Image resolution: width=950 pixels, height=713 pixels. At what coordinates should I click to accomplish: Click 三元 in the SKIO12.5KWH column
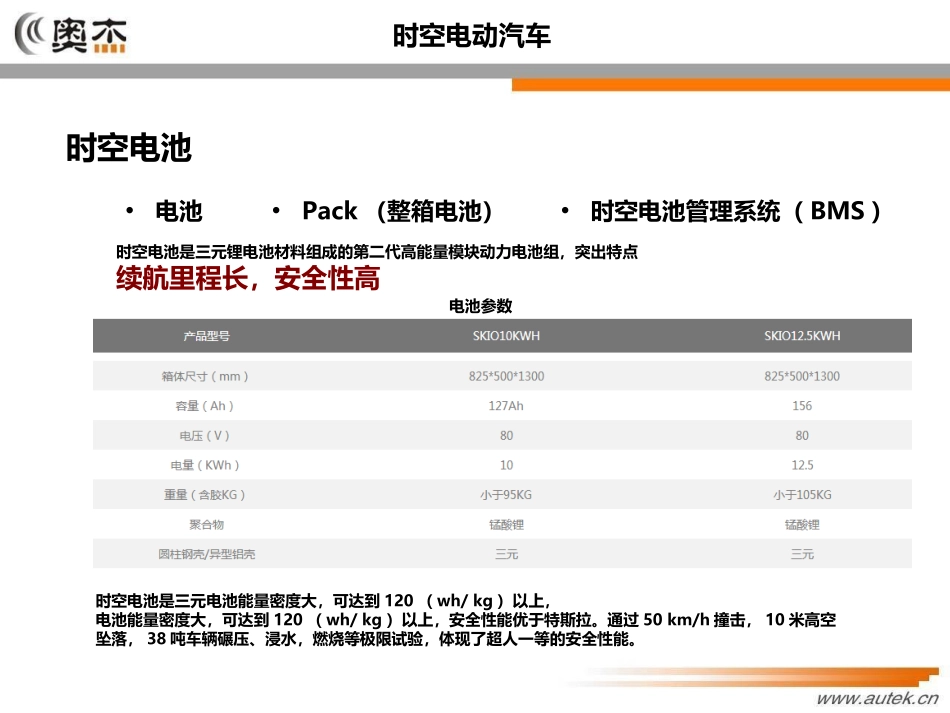tap(802, 554)
